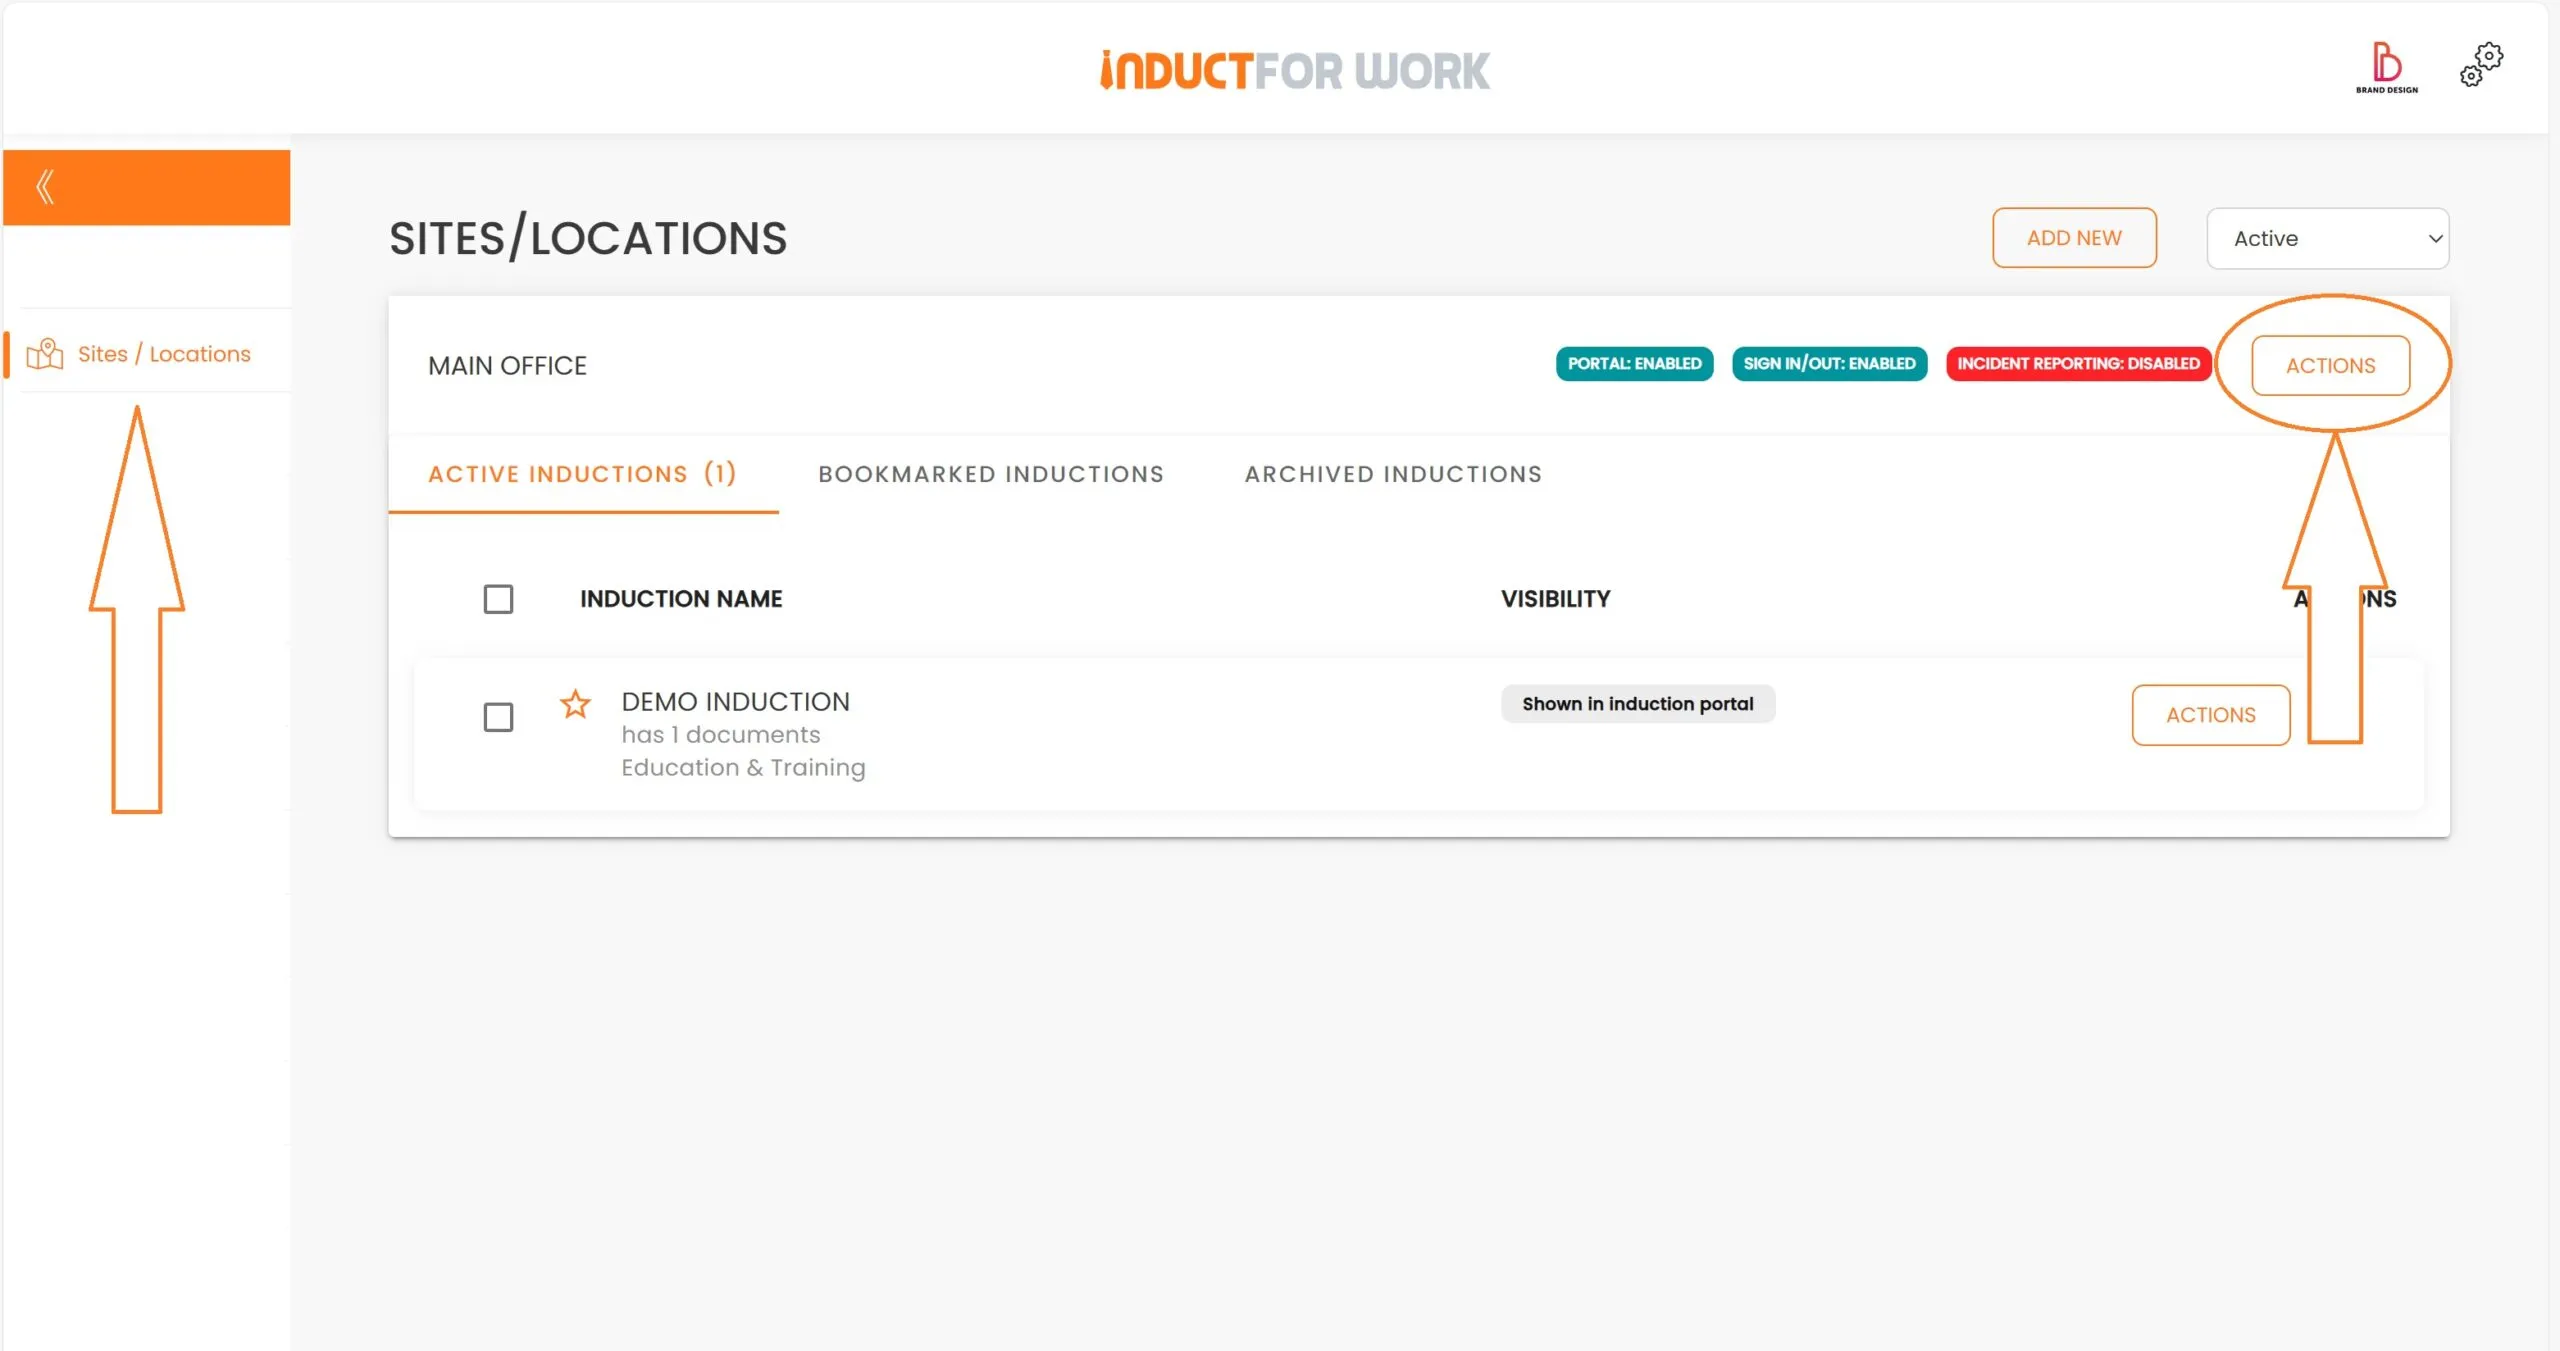Switch to Active Inductions tab
Screen dimensions: 2560x1351
(583, 474)
